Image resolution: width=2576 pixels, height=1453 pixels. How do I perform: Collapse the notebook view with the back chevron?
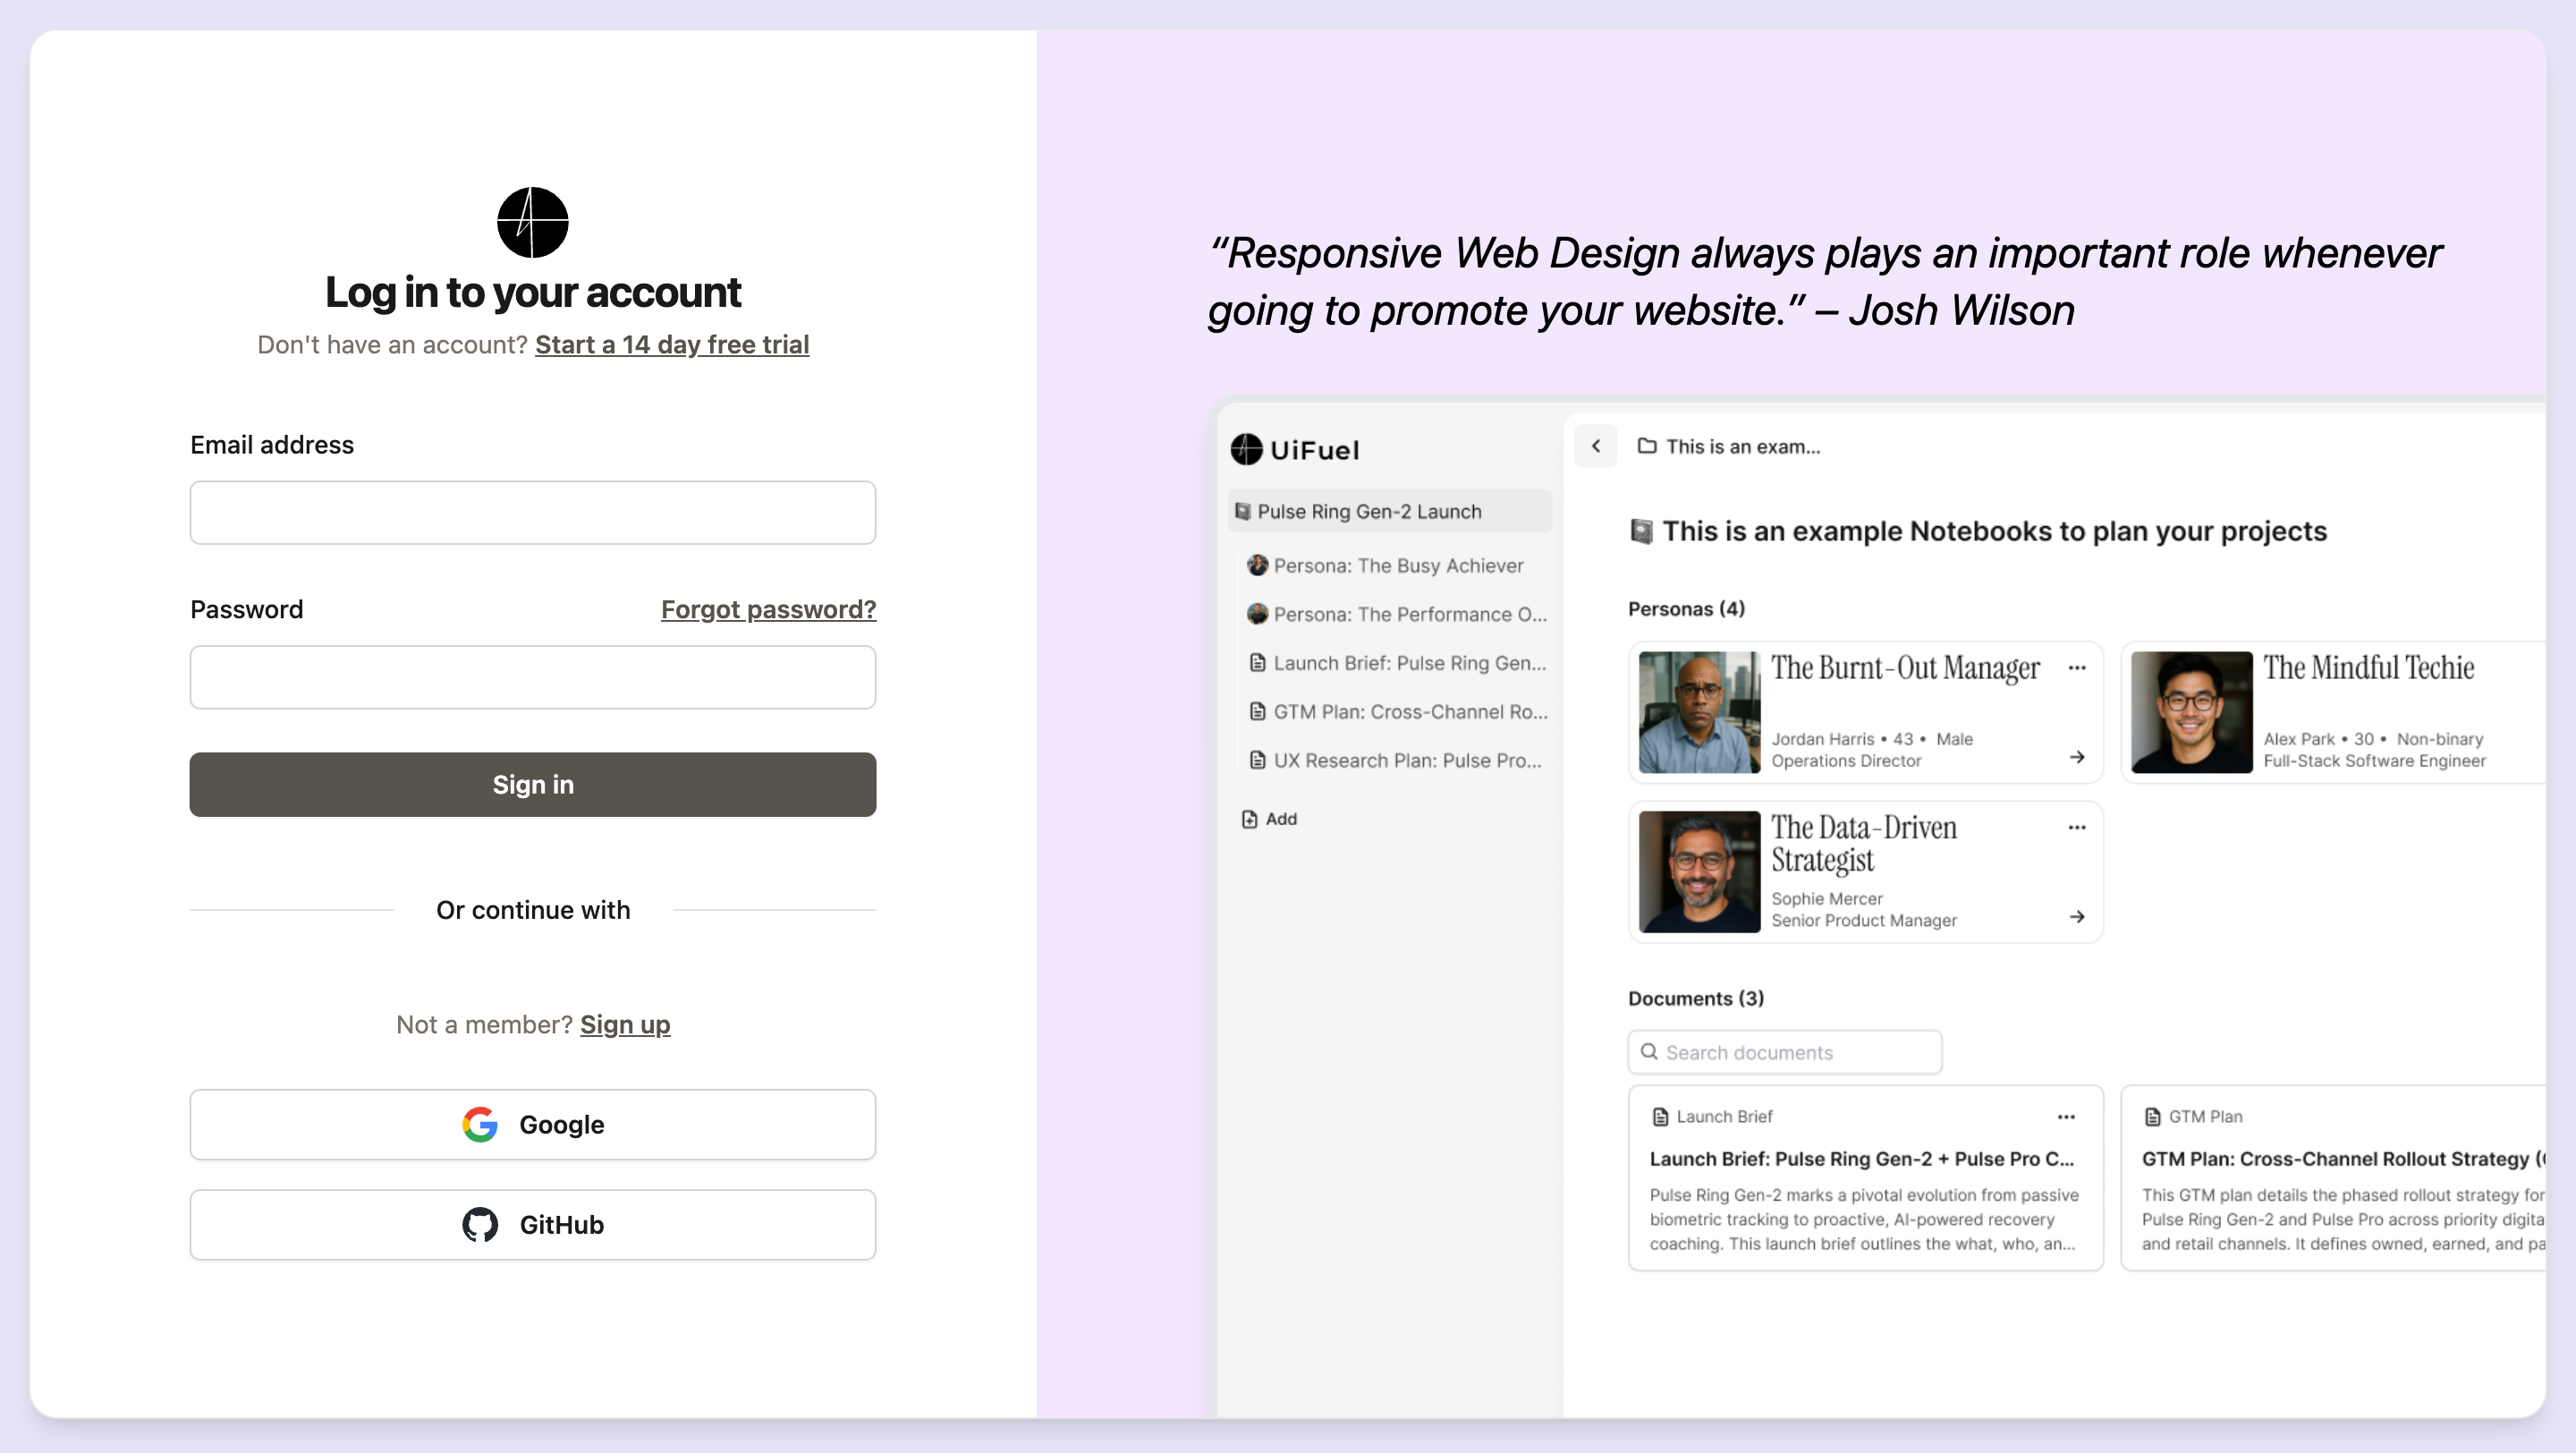click(x=1595, y=447)
